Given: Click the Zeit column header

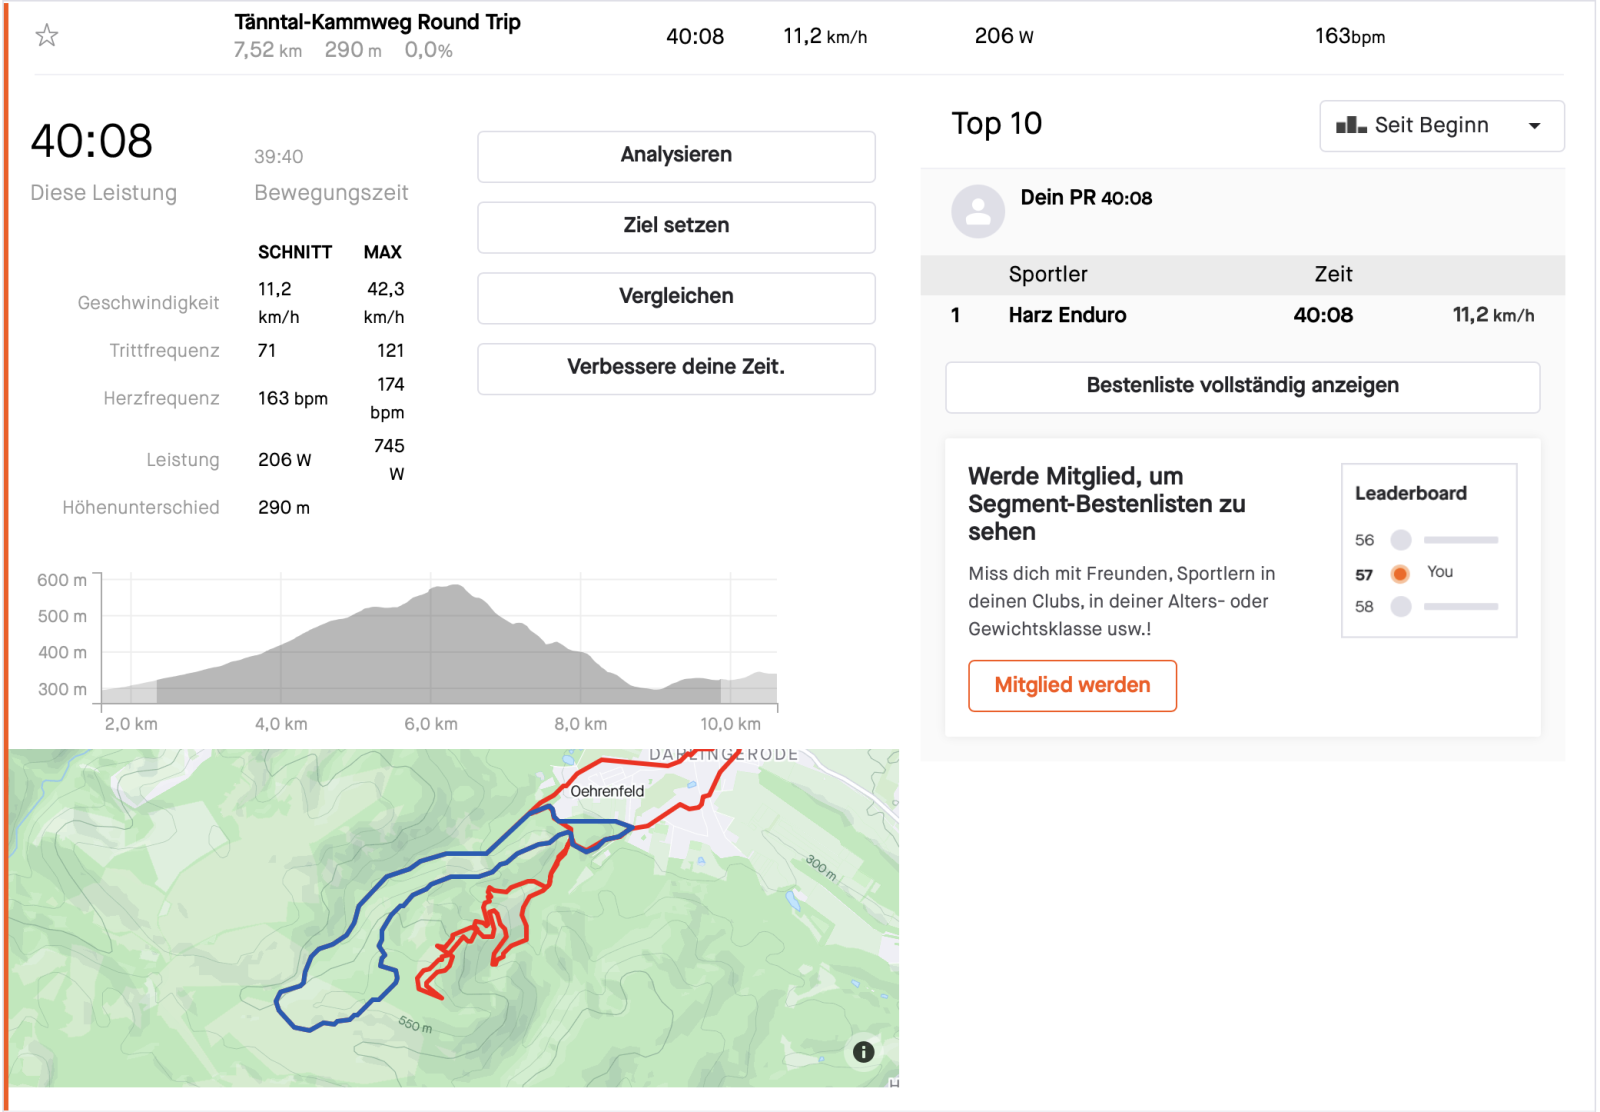Looking at the screenshot, I should coord(1333,275).
